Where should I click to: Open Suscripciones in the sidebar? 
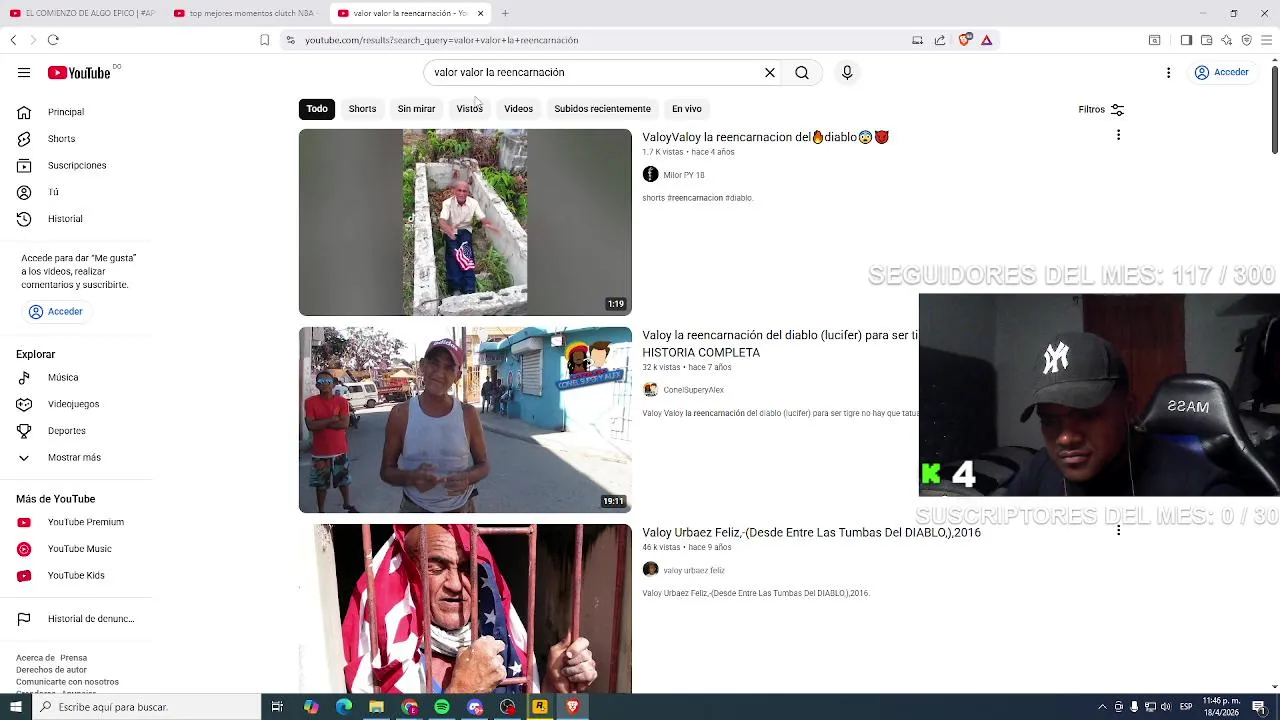pyautogui.click(x=76, y=165)
